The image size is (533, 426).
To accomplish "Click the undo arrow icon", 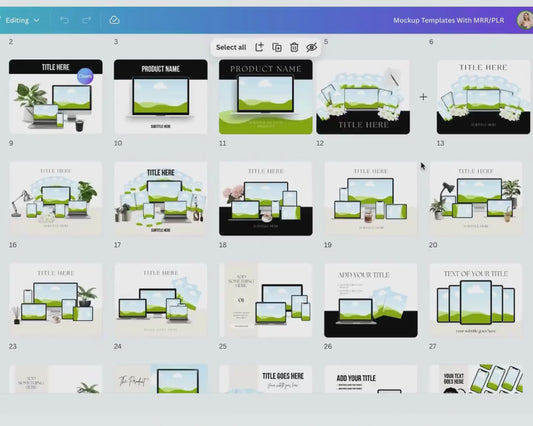I will [64, 20].
